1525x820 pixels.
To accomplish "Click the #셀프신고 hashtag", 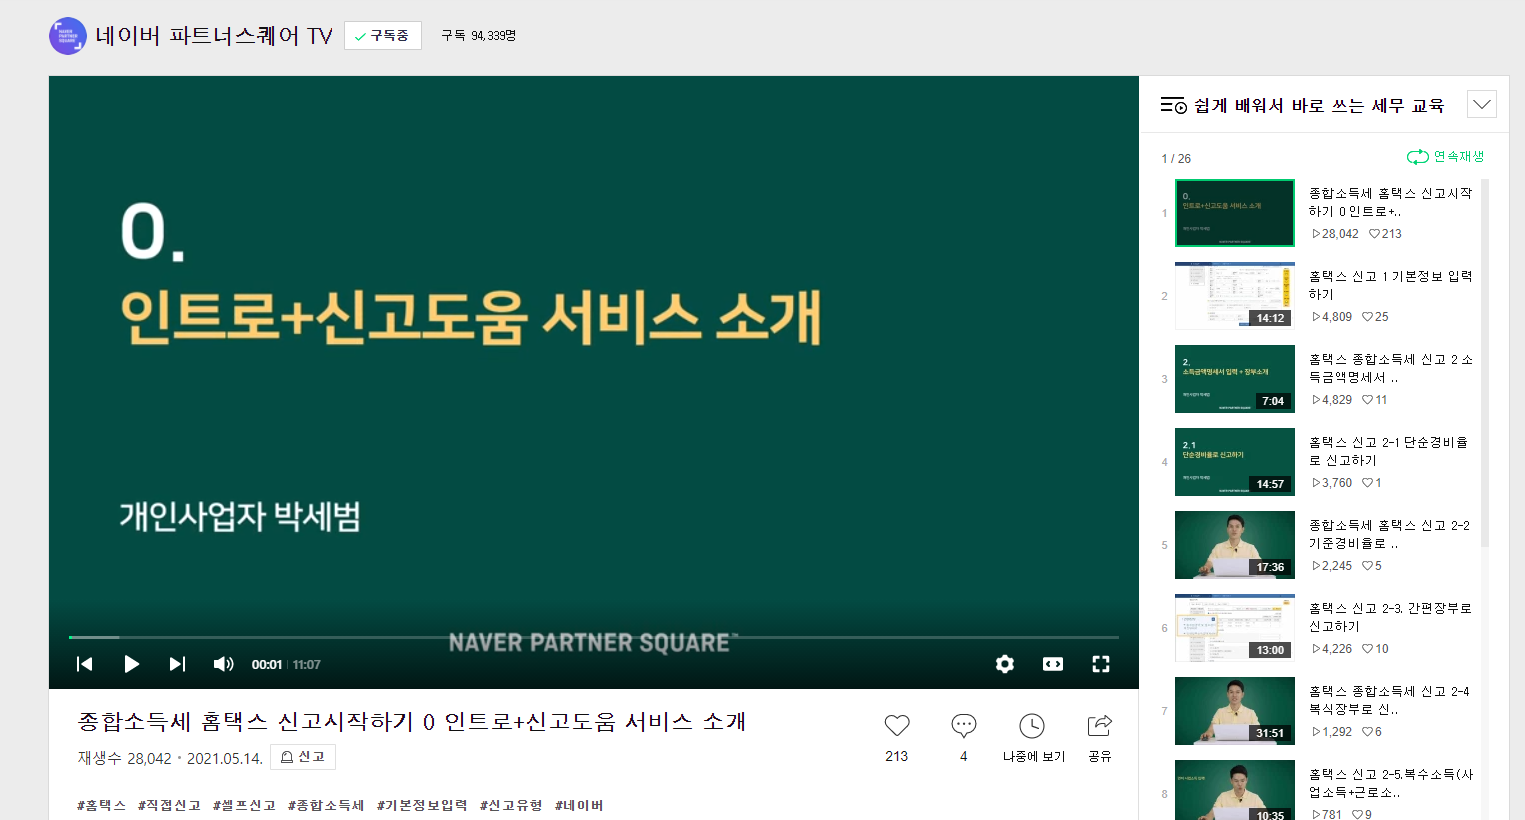I will point(244,805).
